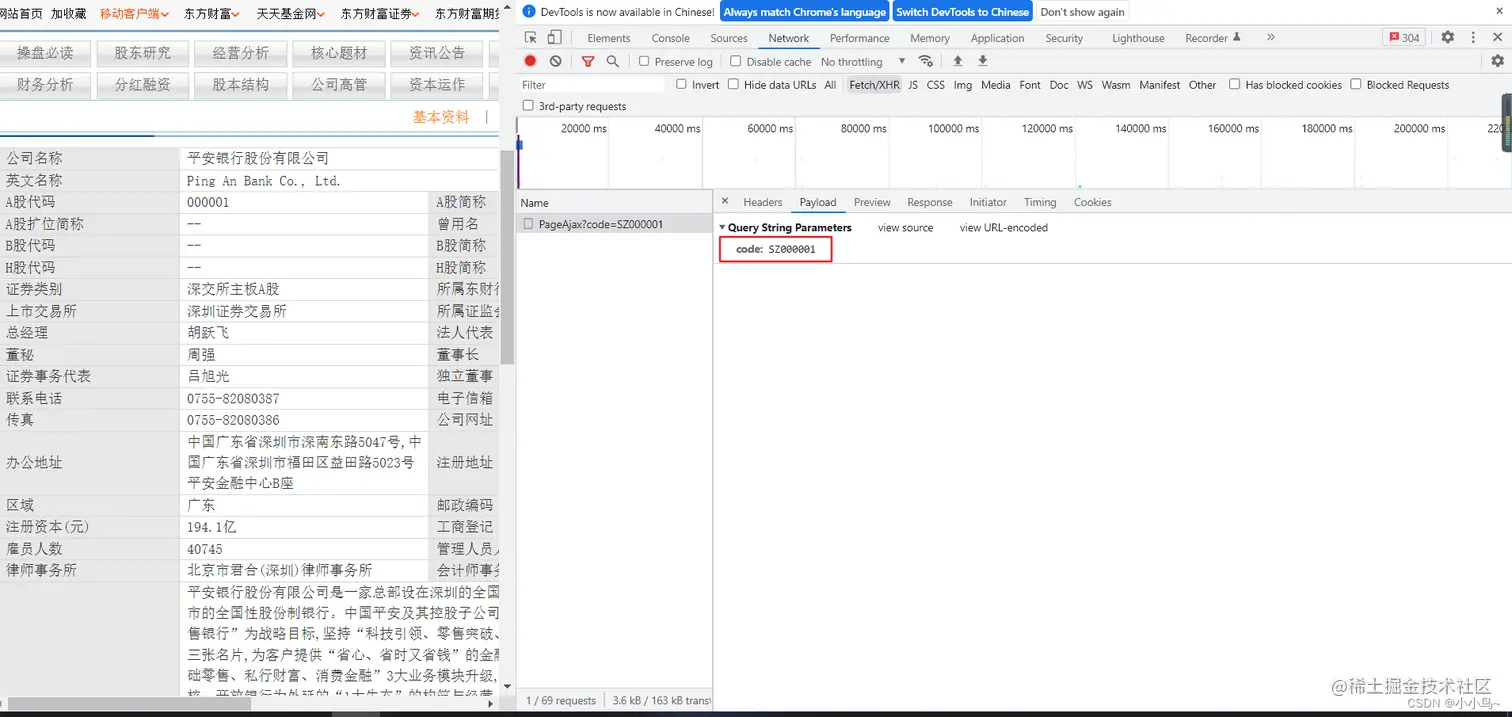The image size is (1512, 717).
Task: Activate the inspect element picker icon
Action: click(x=531, y=38)
